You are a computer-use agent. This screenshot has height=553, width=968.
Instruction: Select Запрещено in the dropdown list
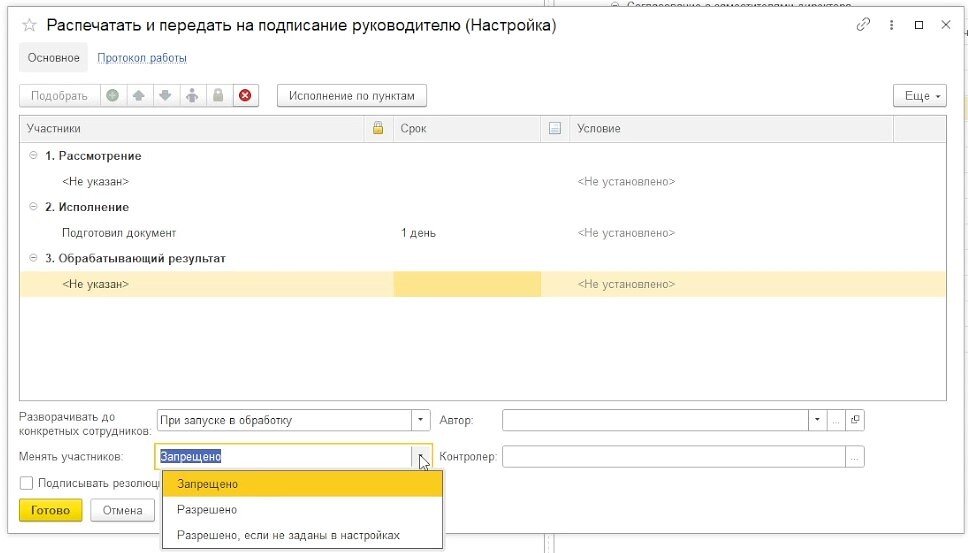tap(302, 484)
